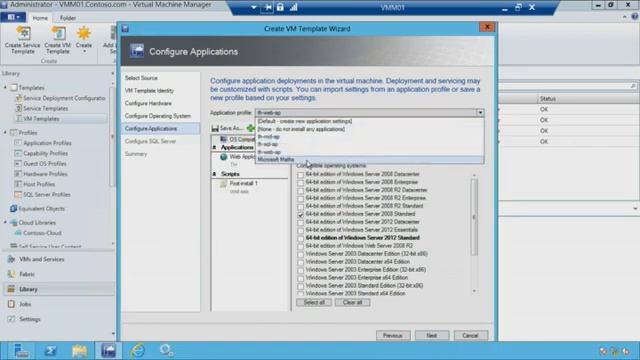This screenshot has width=640, height=360.
Task: Click the Select all button
Action: coord(314,302)
